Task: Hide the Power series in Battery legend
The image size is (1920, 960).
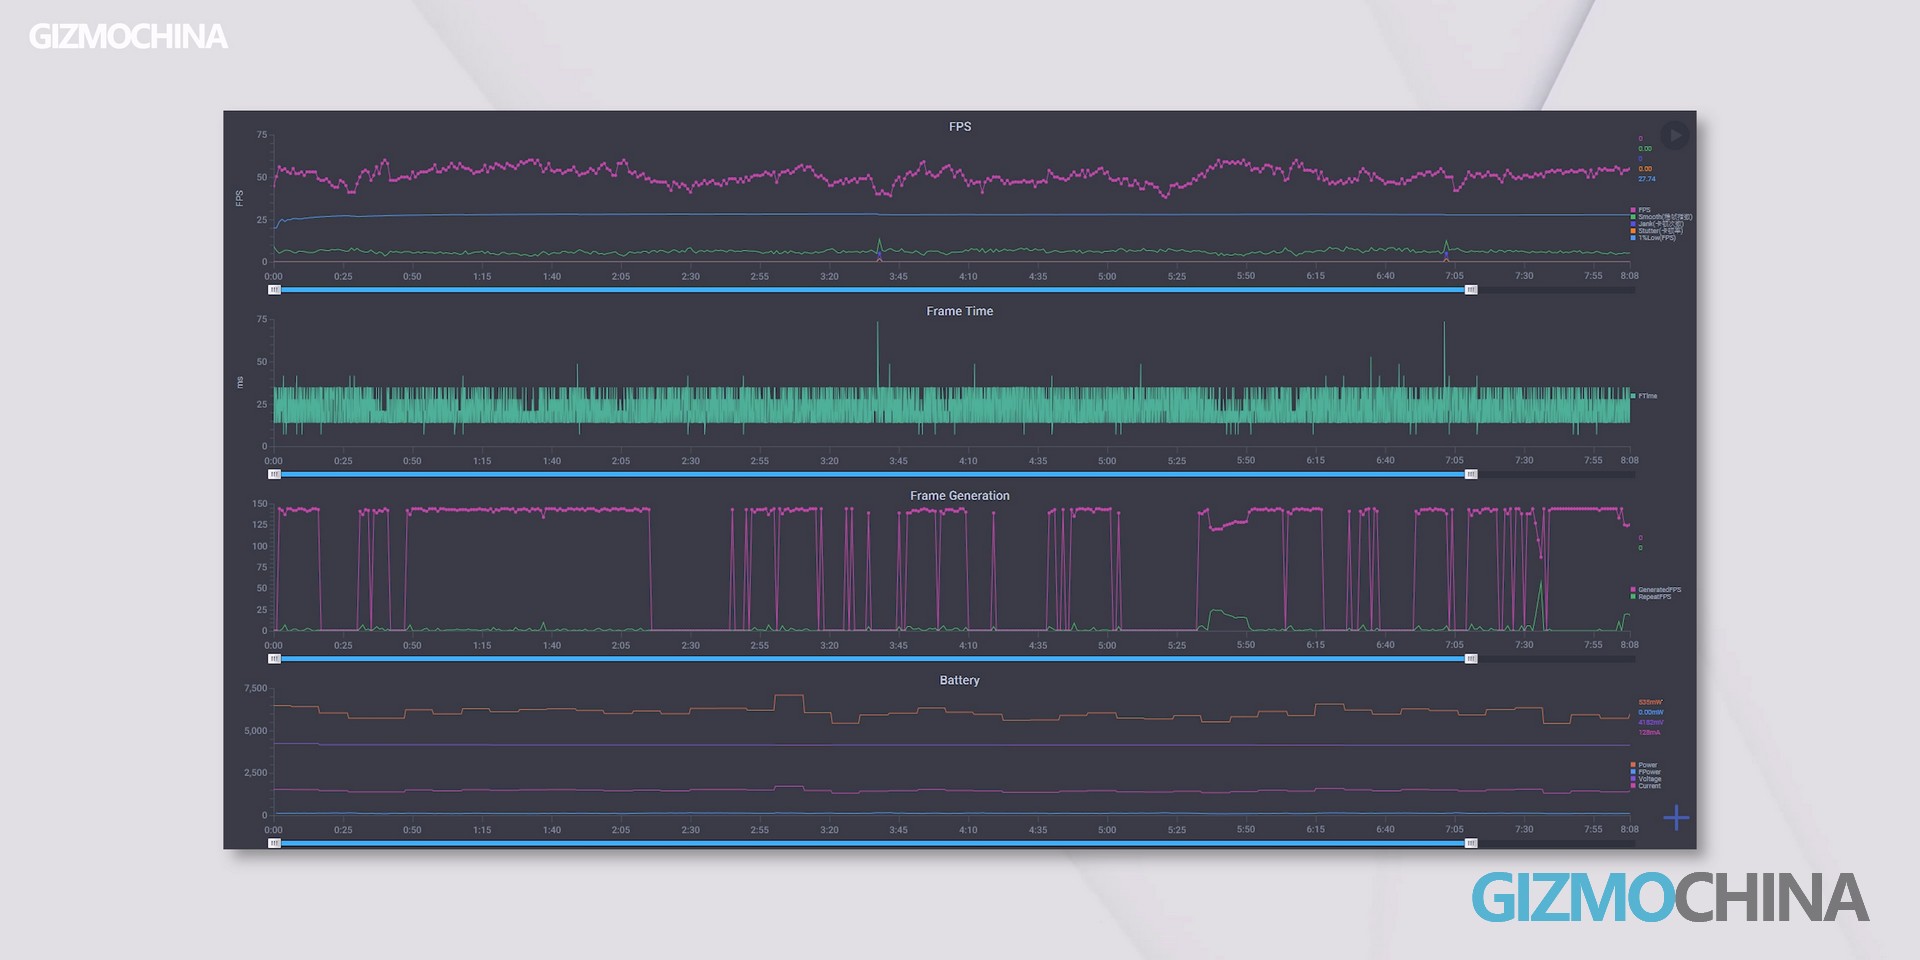Action: coord(1646,765)
